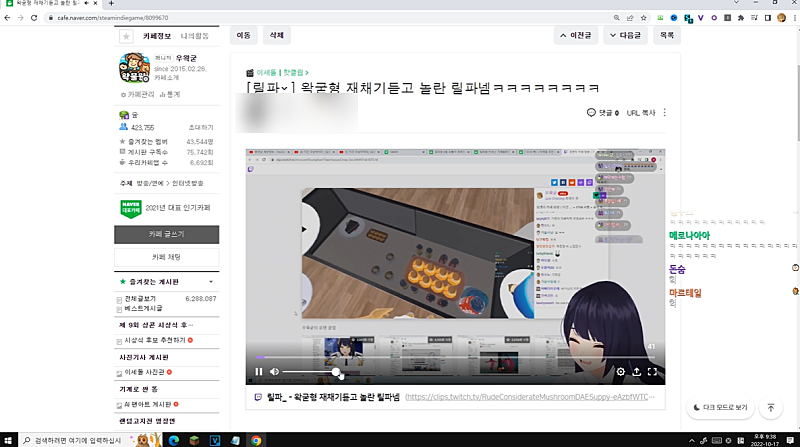
Task: Click the Twitch icon beside clip title
Action: click(258, 397)
